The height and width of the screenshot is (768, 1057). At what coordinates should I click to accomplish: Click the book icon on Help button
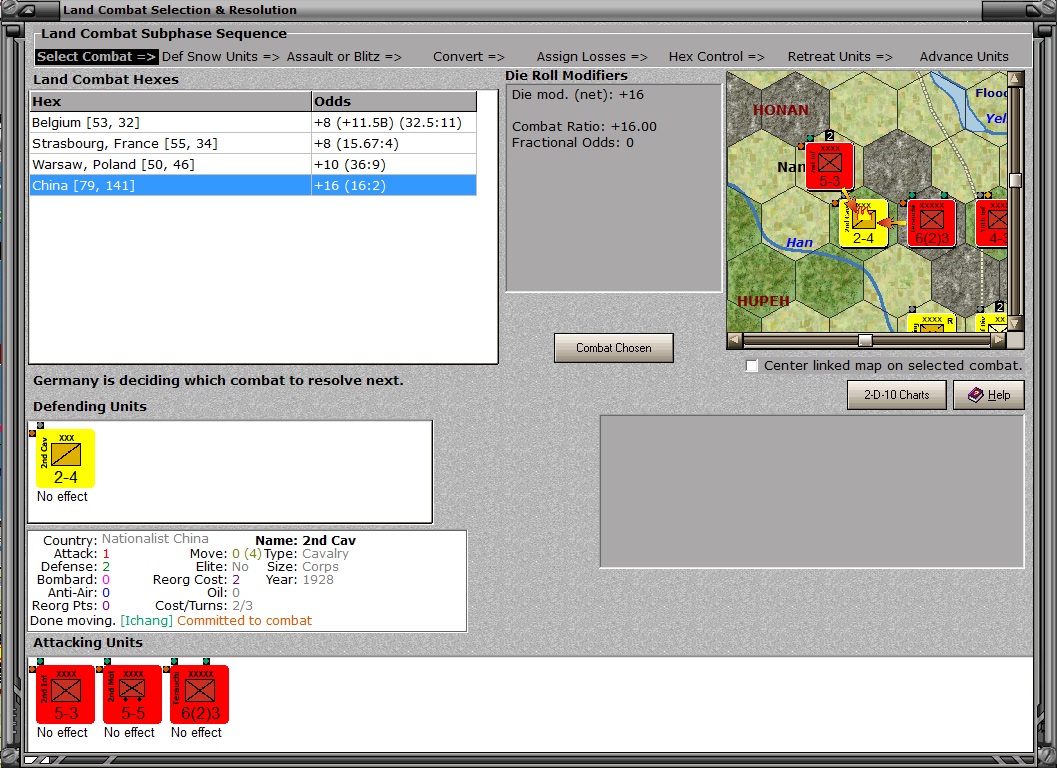click(975, 395)
